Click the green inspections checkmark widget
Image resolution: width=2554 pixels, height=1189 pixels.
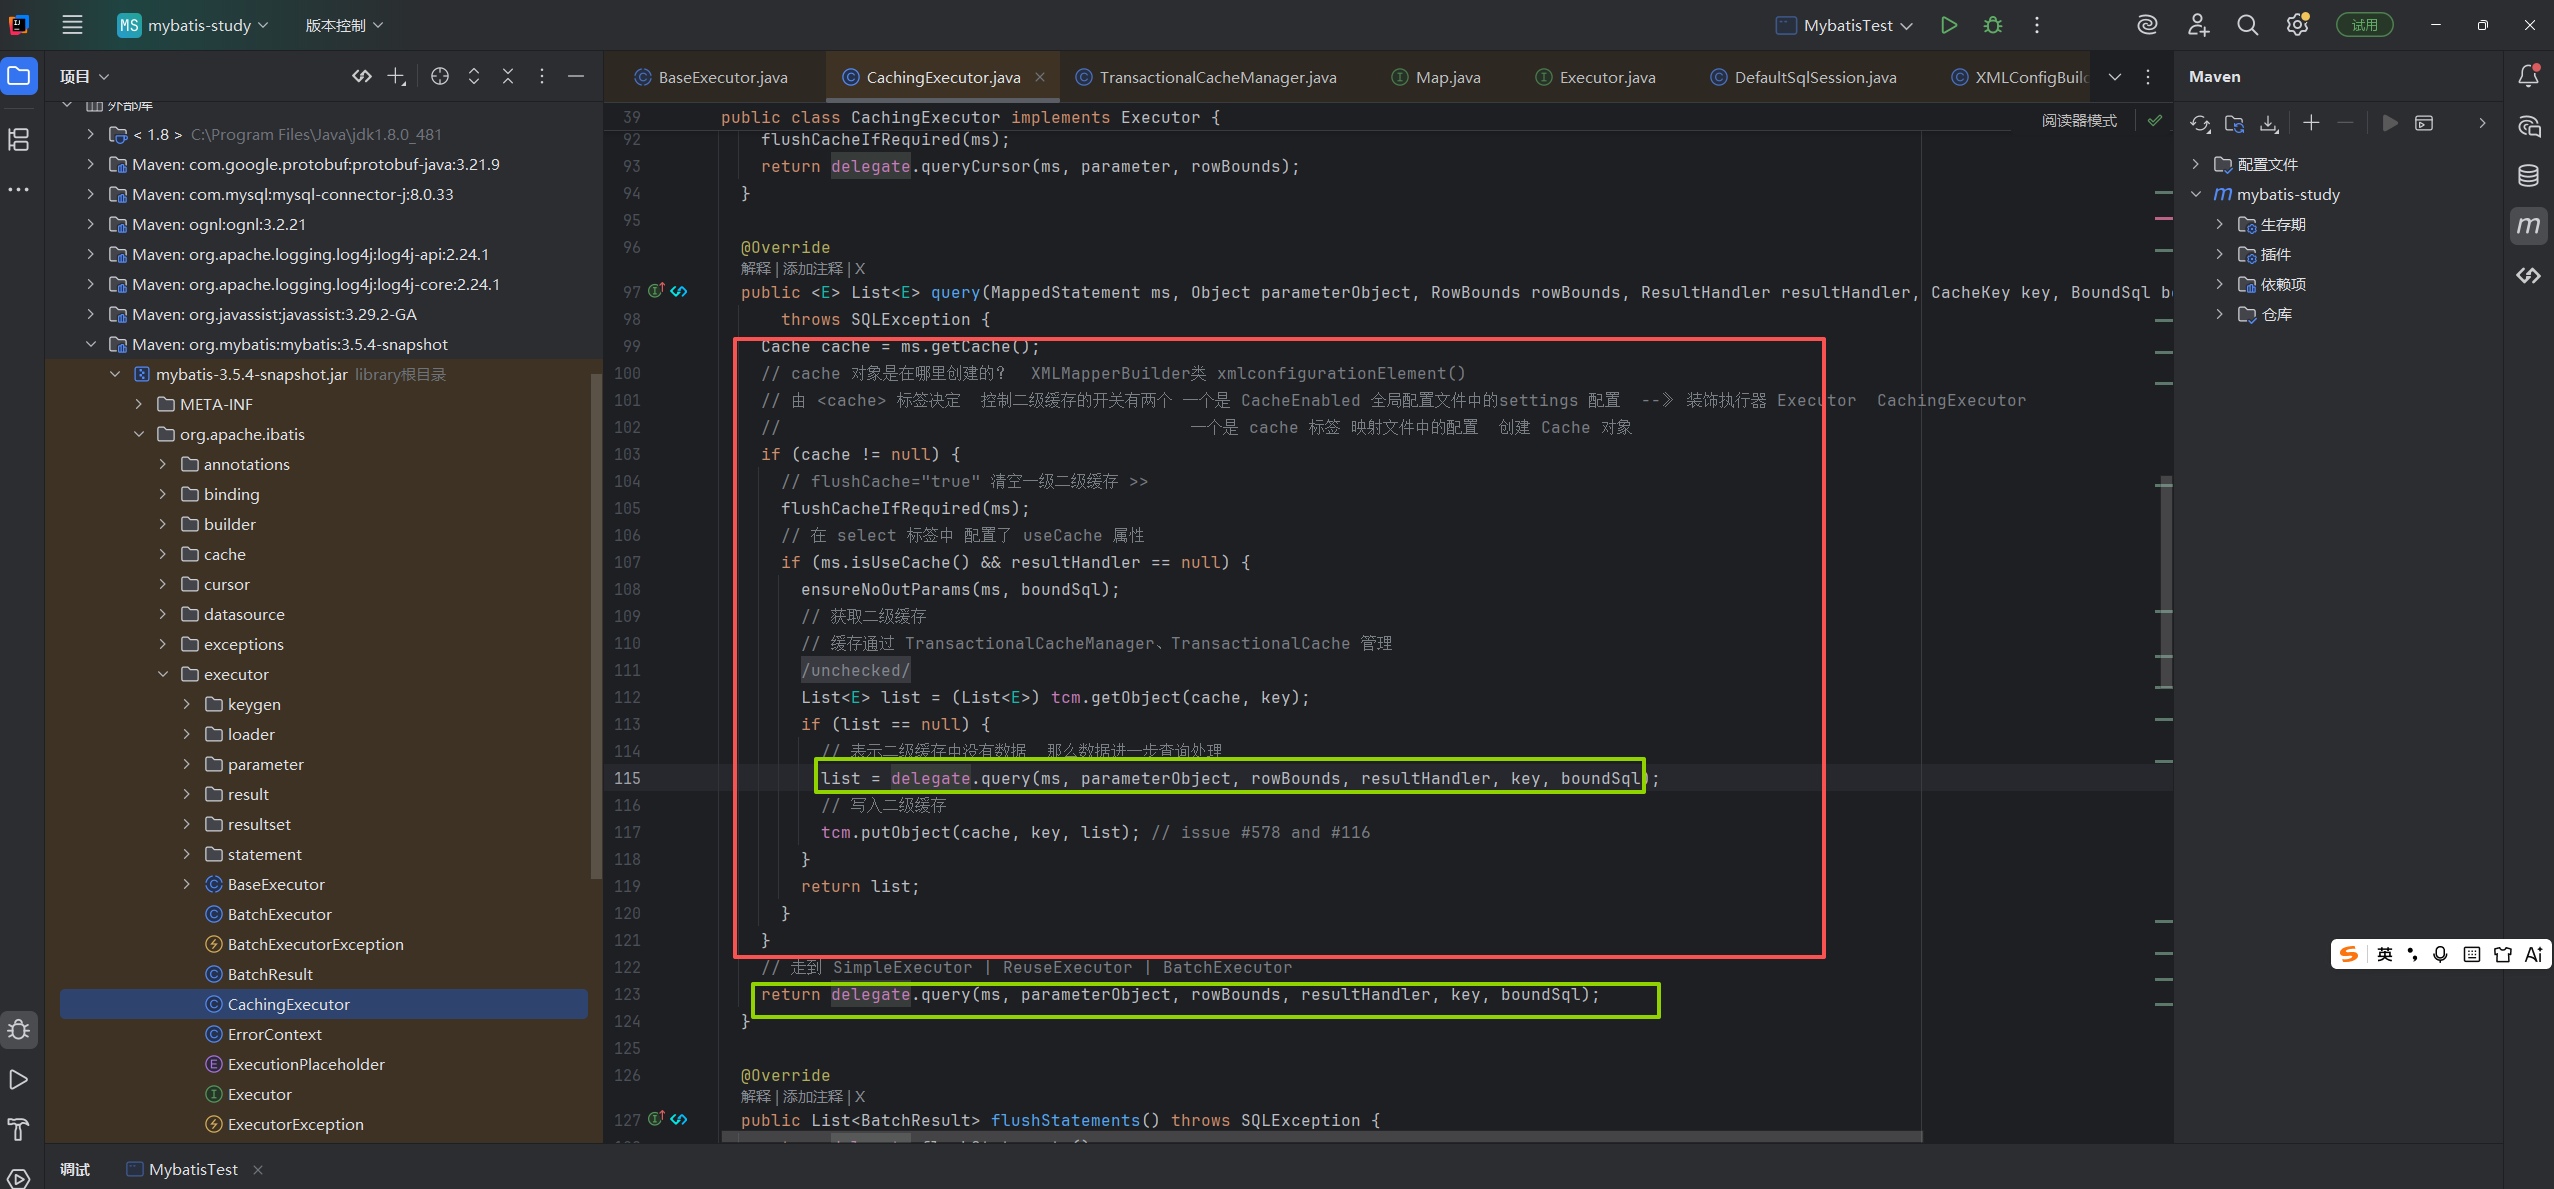tap(2155, 121)
